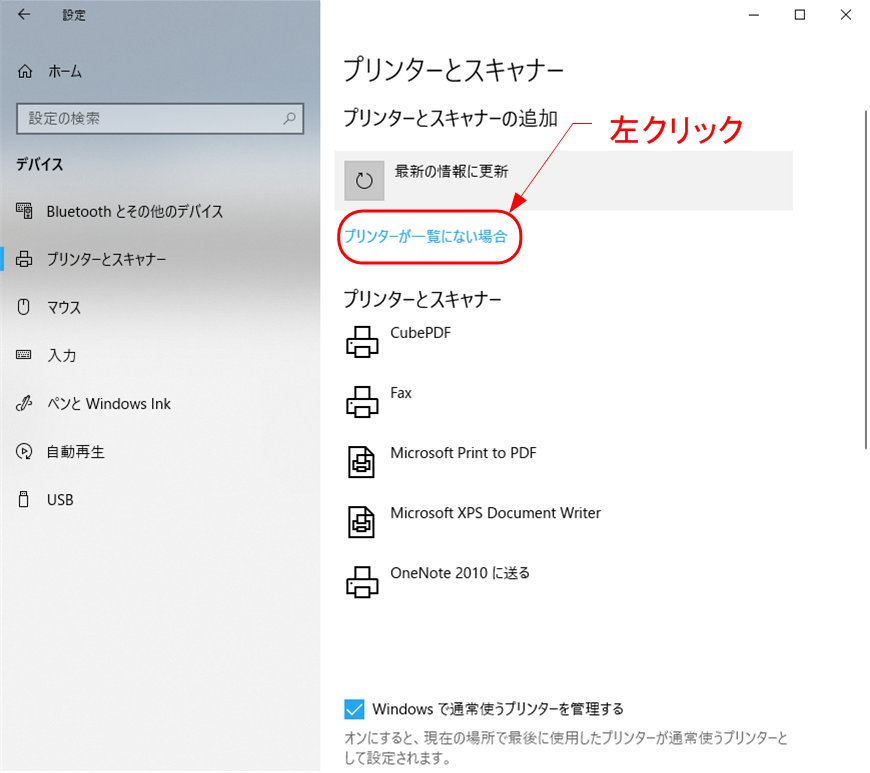
Task: Open 入力 settings
Action: [62, 355]
